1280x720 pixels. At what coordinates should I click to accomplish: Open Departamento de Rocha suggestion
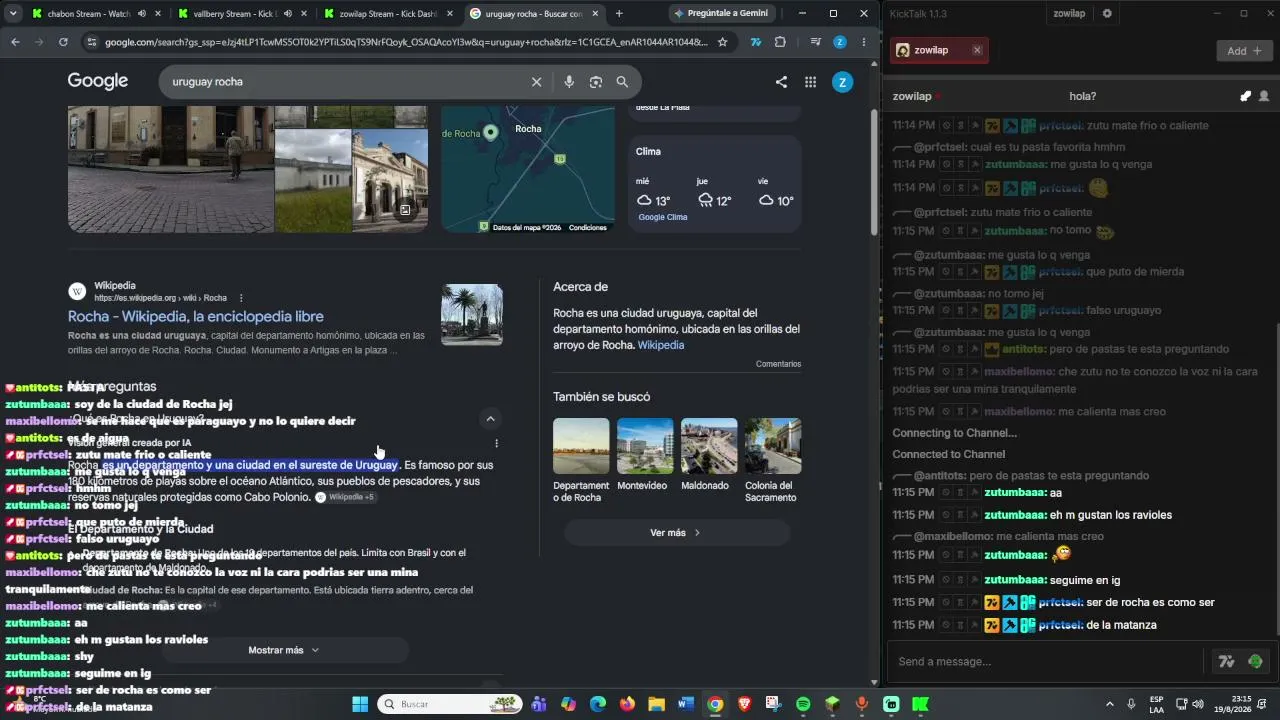pos(581,460)
